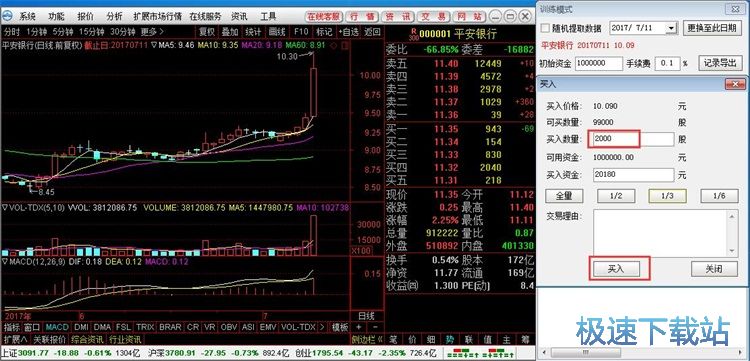Select the 细 sidebar tab icon
Image resolution: width=750 pixels, height=361 pixels.
pos(430,339)
